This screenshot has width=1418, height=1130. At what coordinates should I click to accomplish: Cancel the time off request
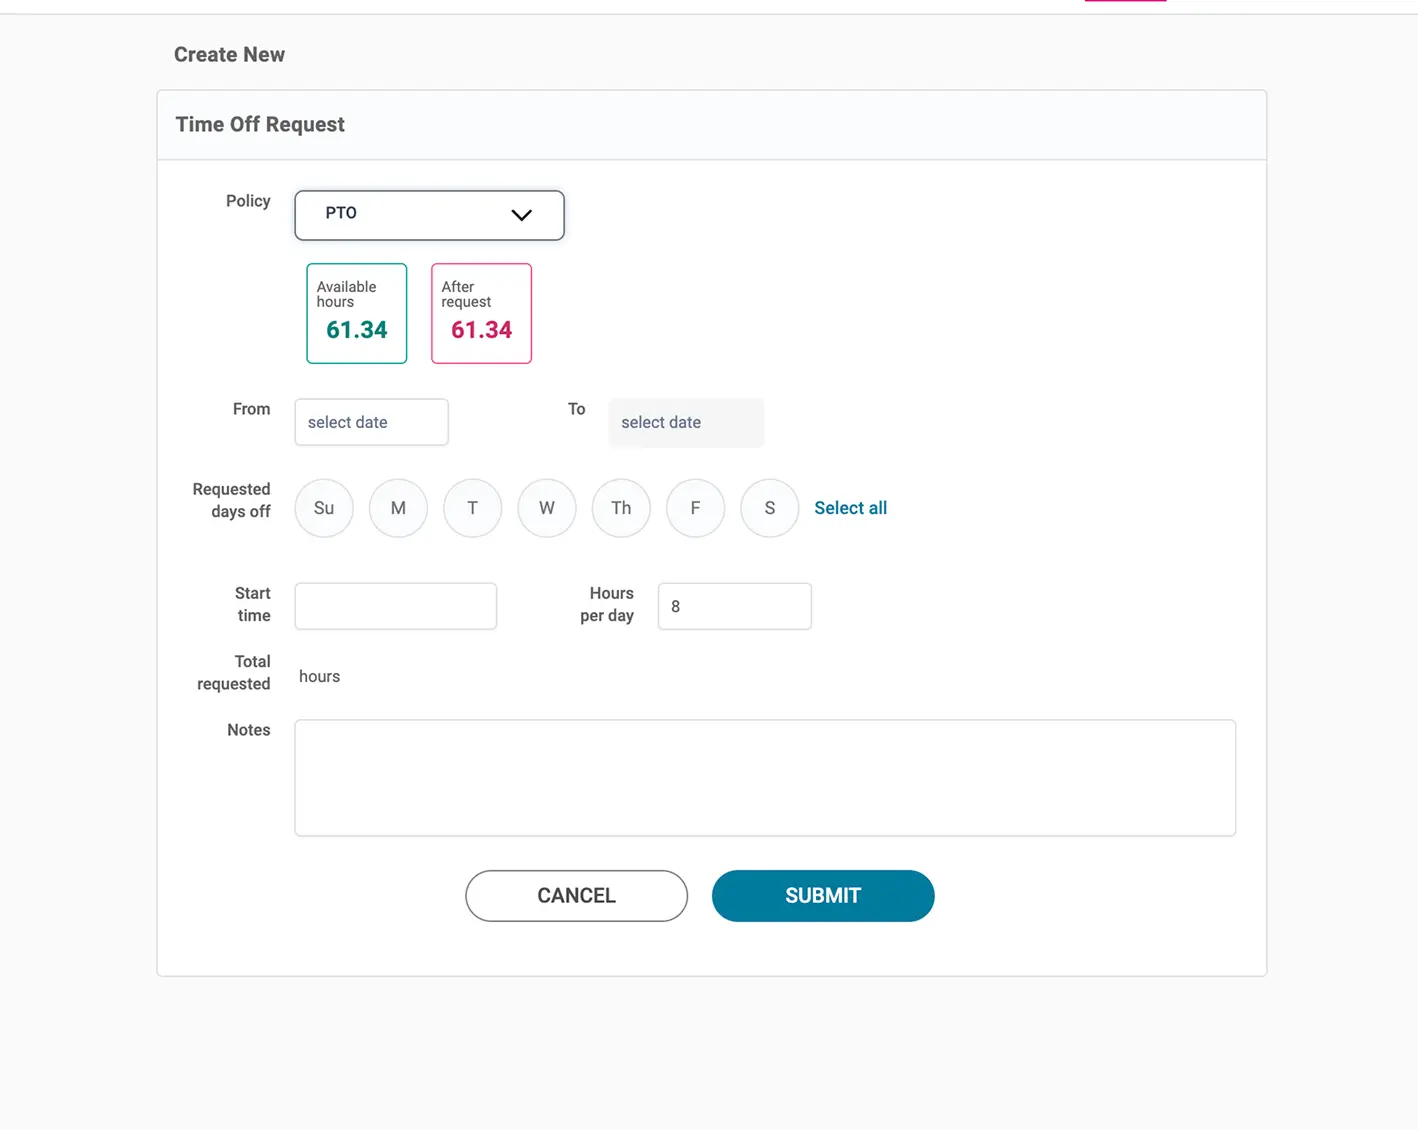(x=576, y=895)
